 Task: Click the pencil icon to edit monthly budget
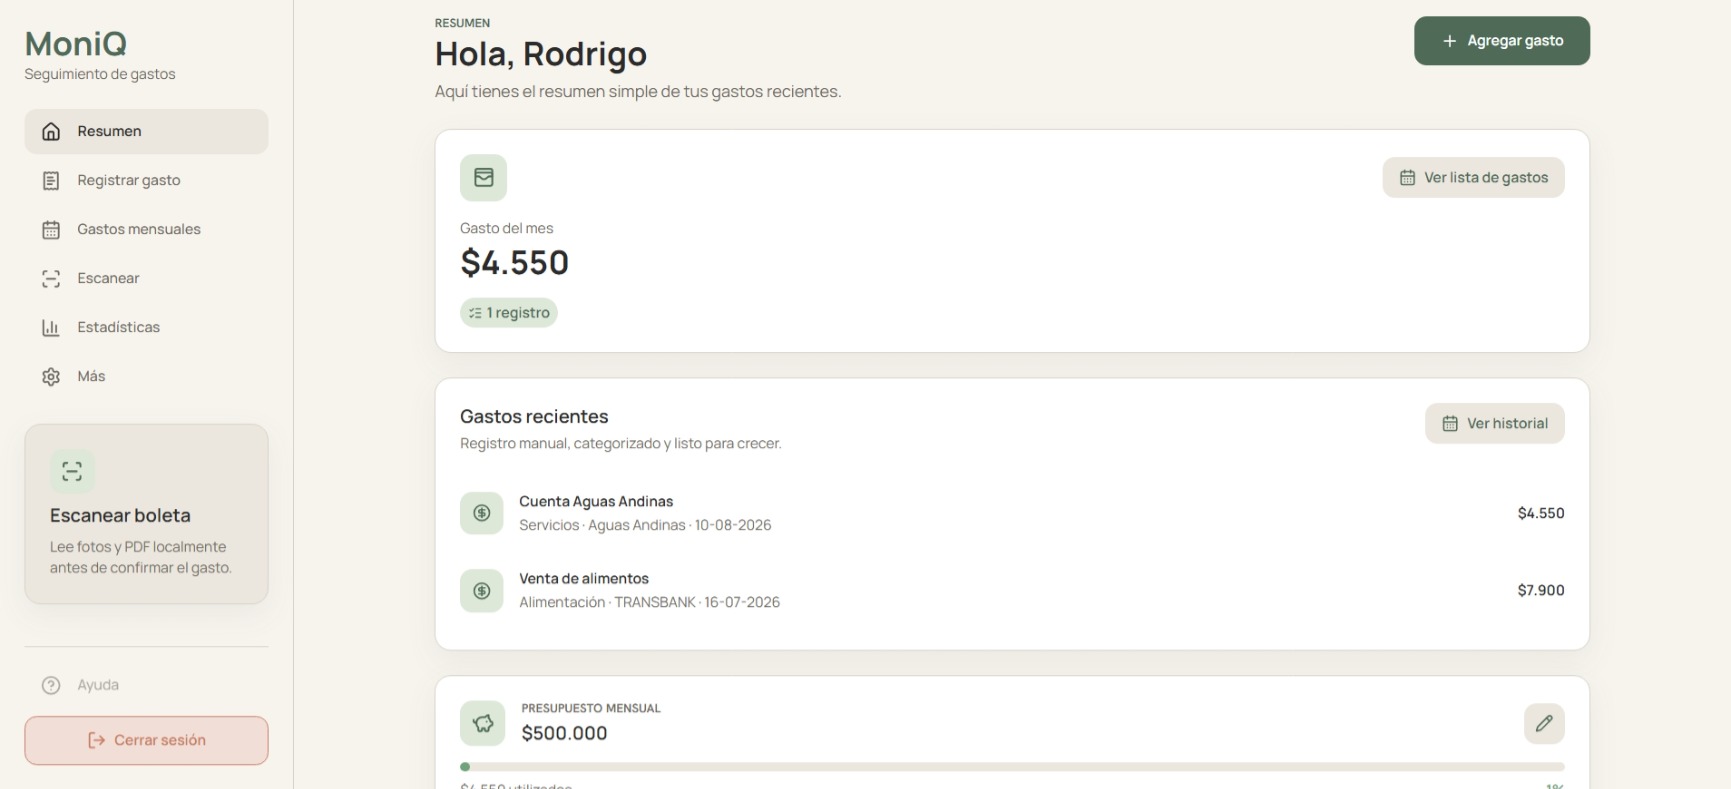(1544, 723)
